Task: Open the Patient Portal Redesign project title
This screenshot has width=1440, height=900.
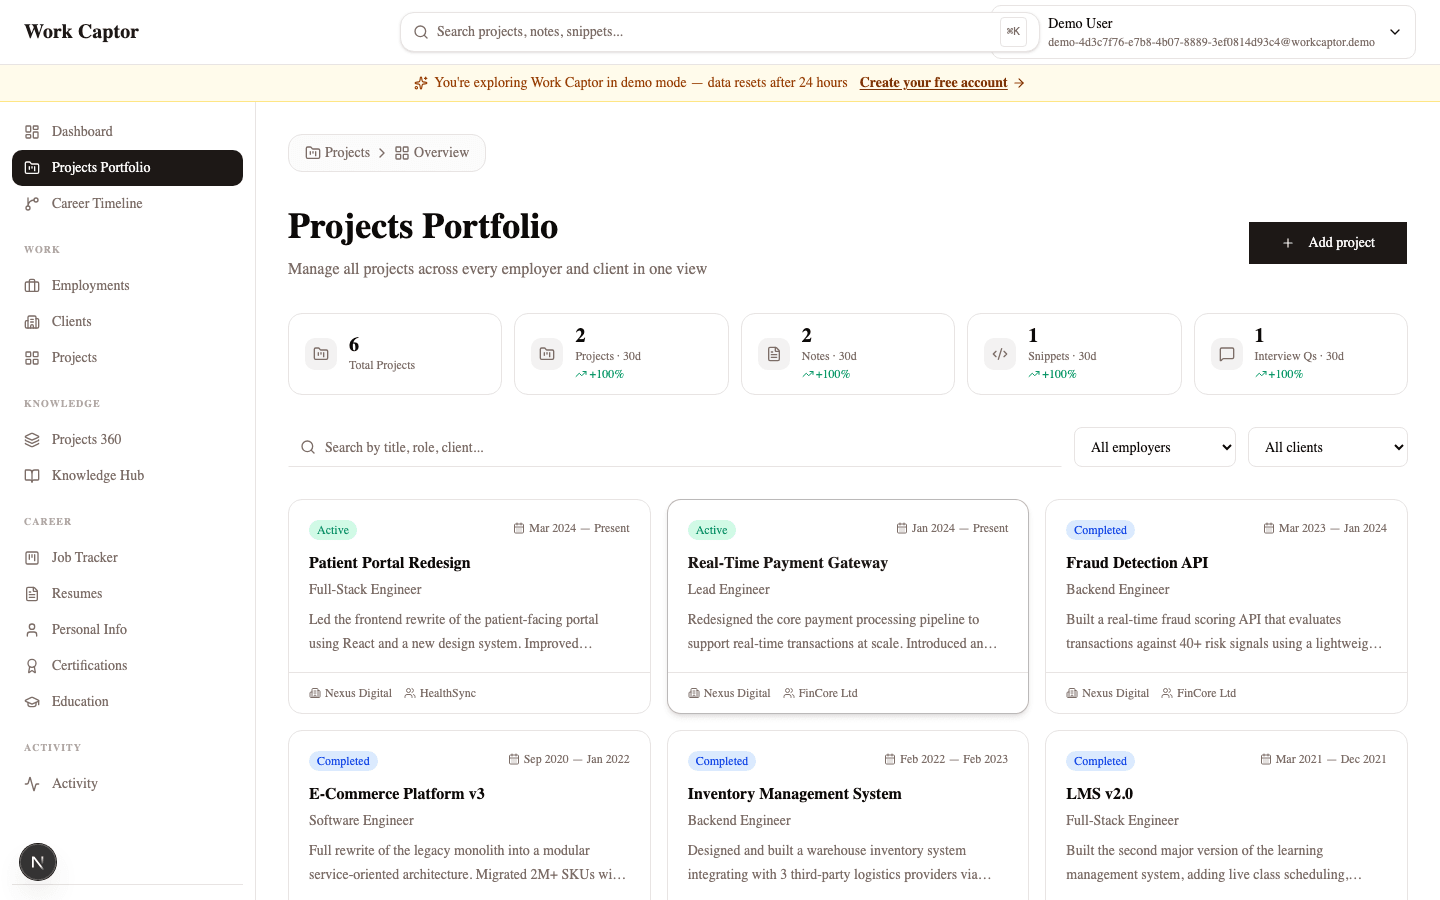Action: coord(389,563)
